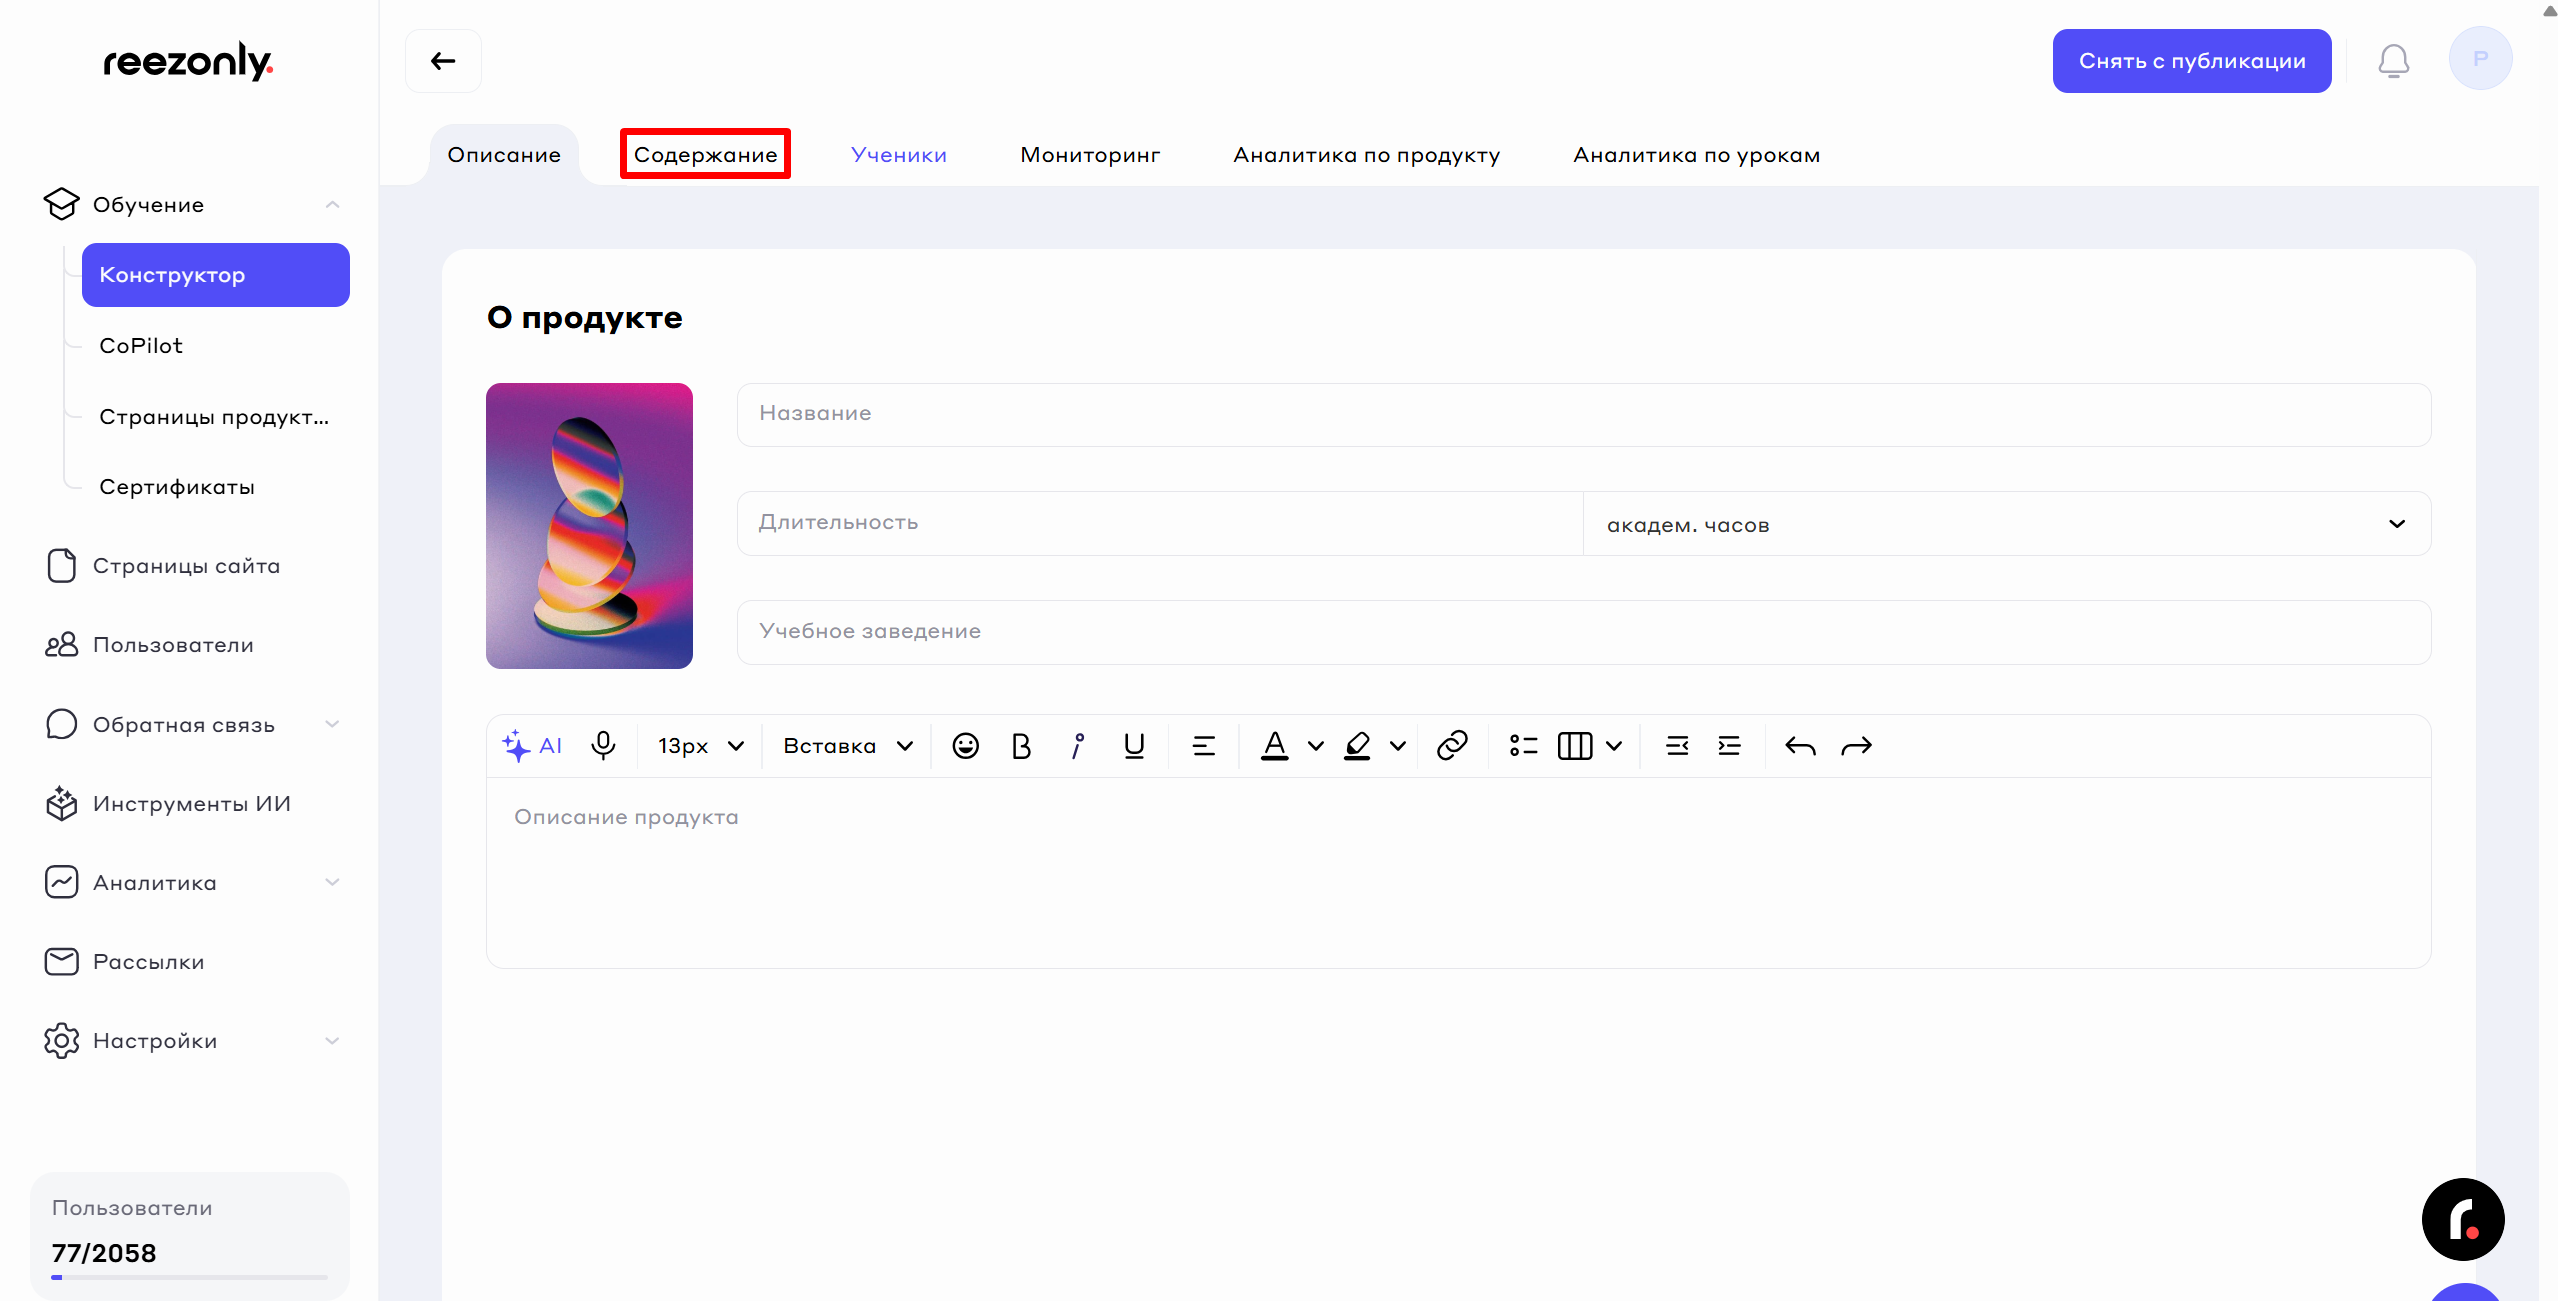Toggle italic text formatting
This screenshot has height=1301, width=2558.
(1077, 746)
